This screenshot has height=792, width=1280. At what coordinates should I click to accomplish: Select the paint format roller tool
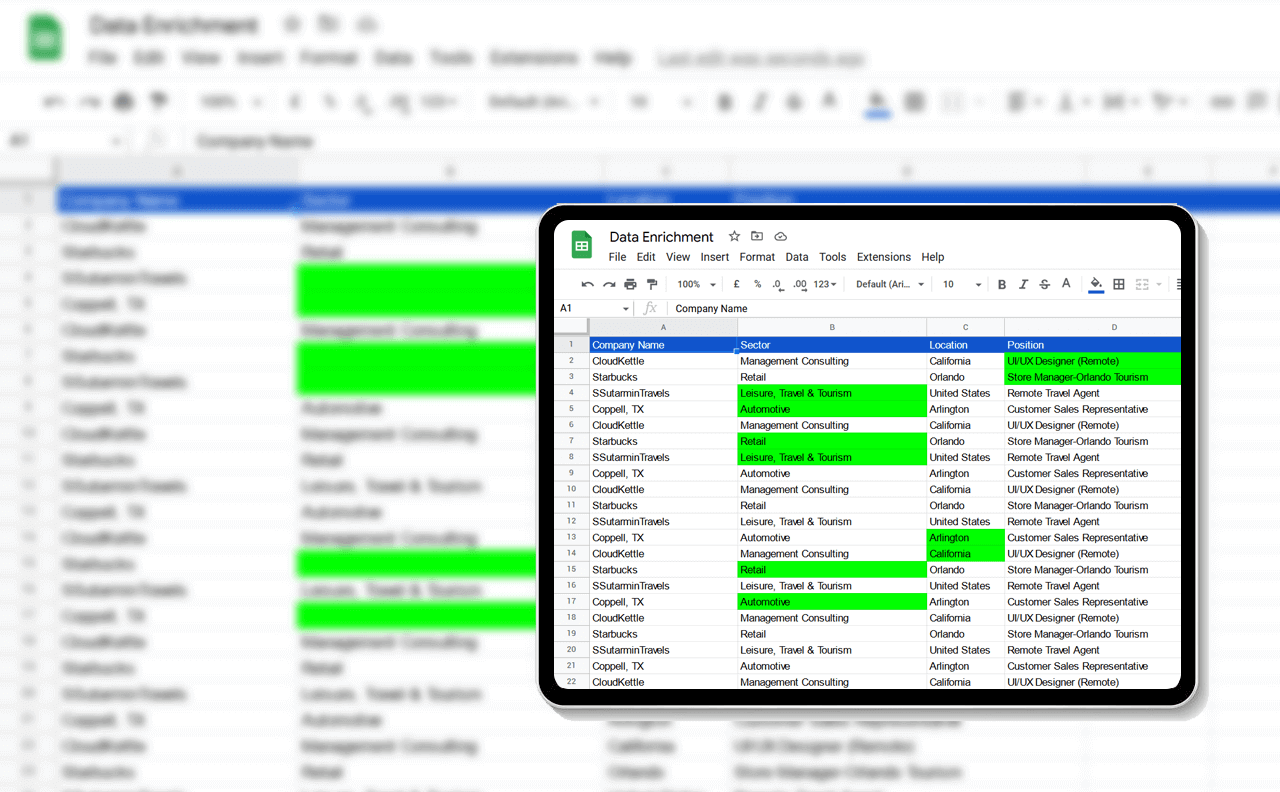pos(652,285)
